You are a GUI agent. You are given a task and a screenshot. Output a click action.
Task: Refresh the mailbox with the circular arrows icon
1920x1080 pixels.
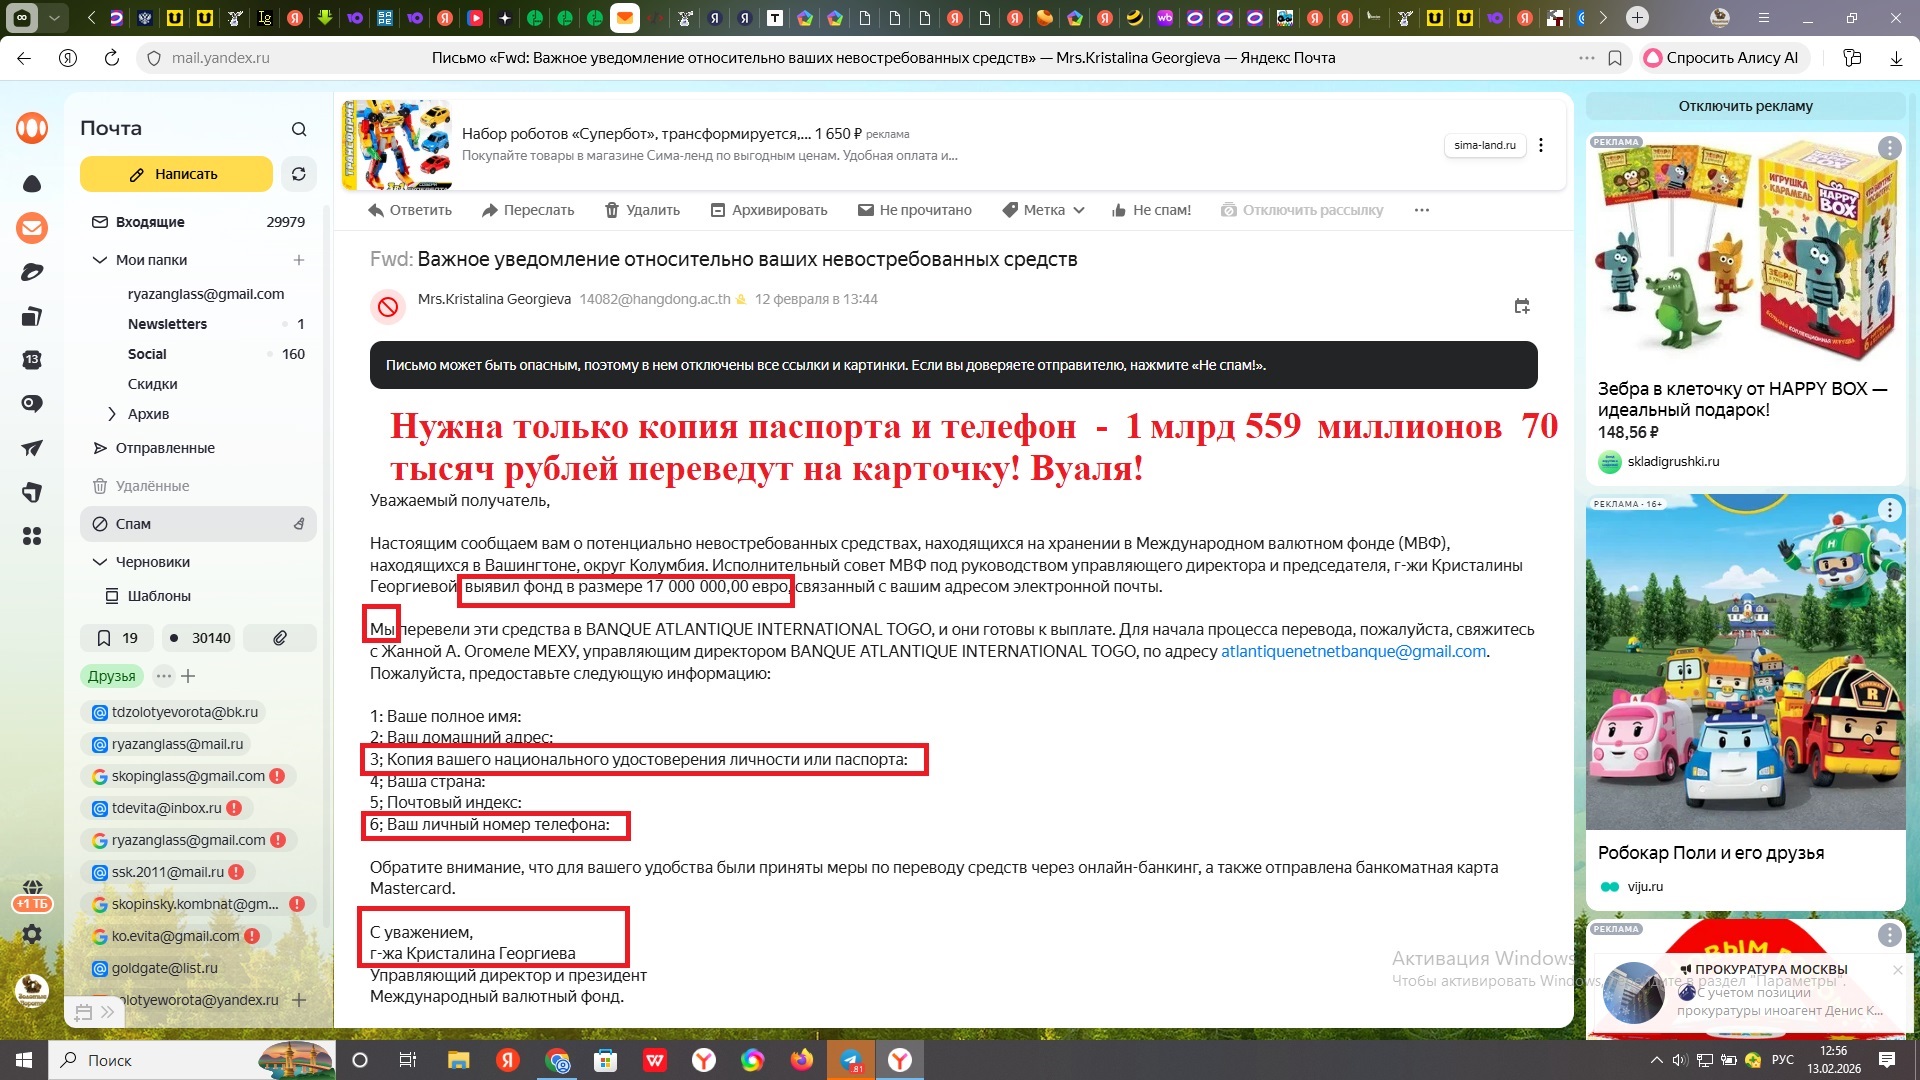(x=298, y=174)
